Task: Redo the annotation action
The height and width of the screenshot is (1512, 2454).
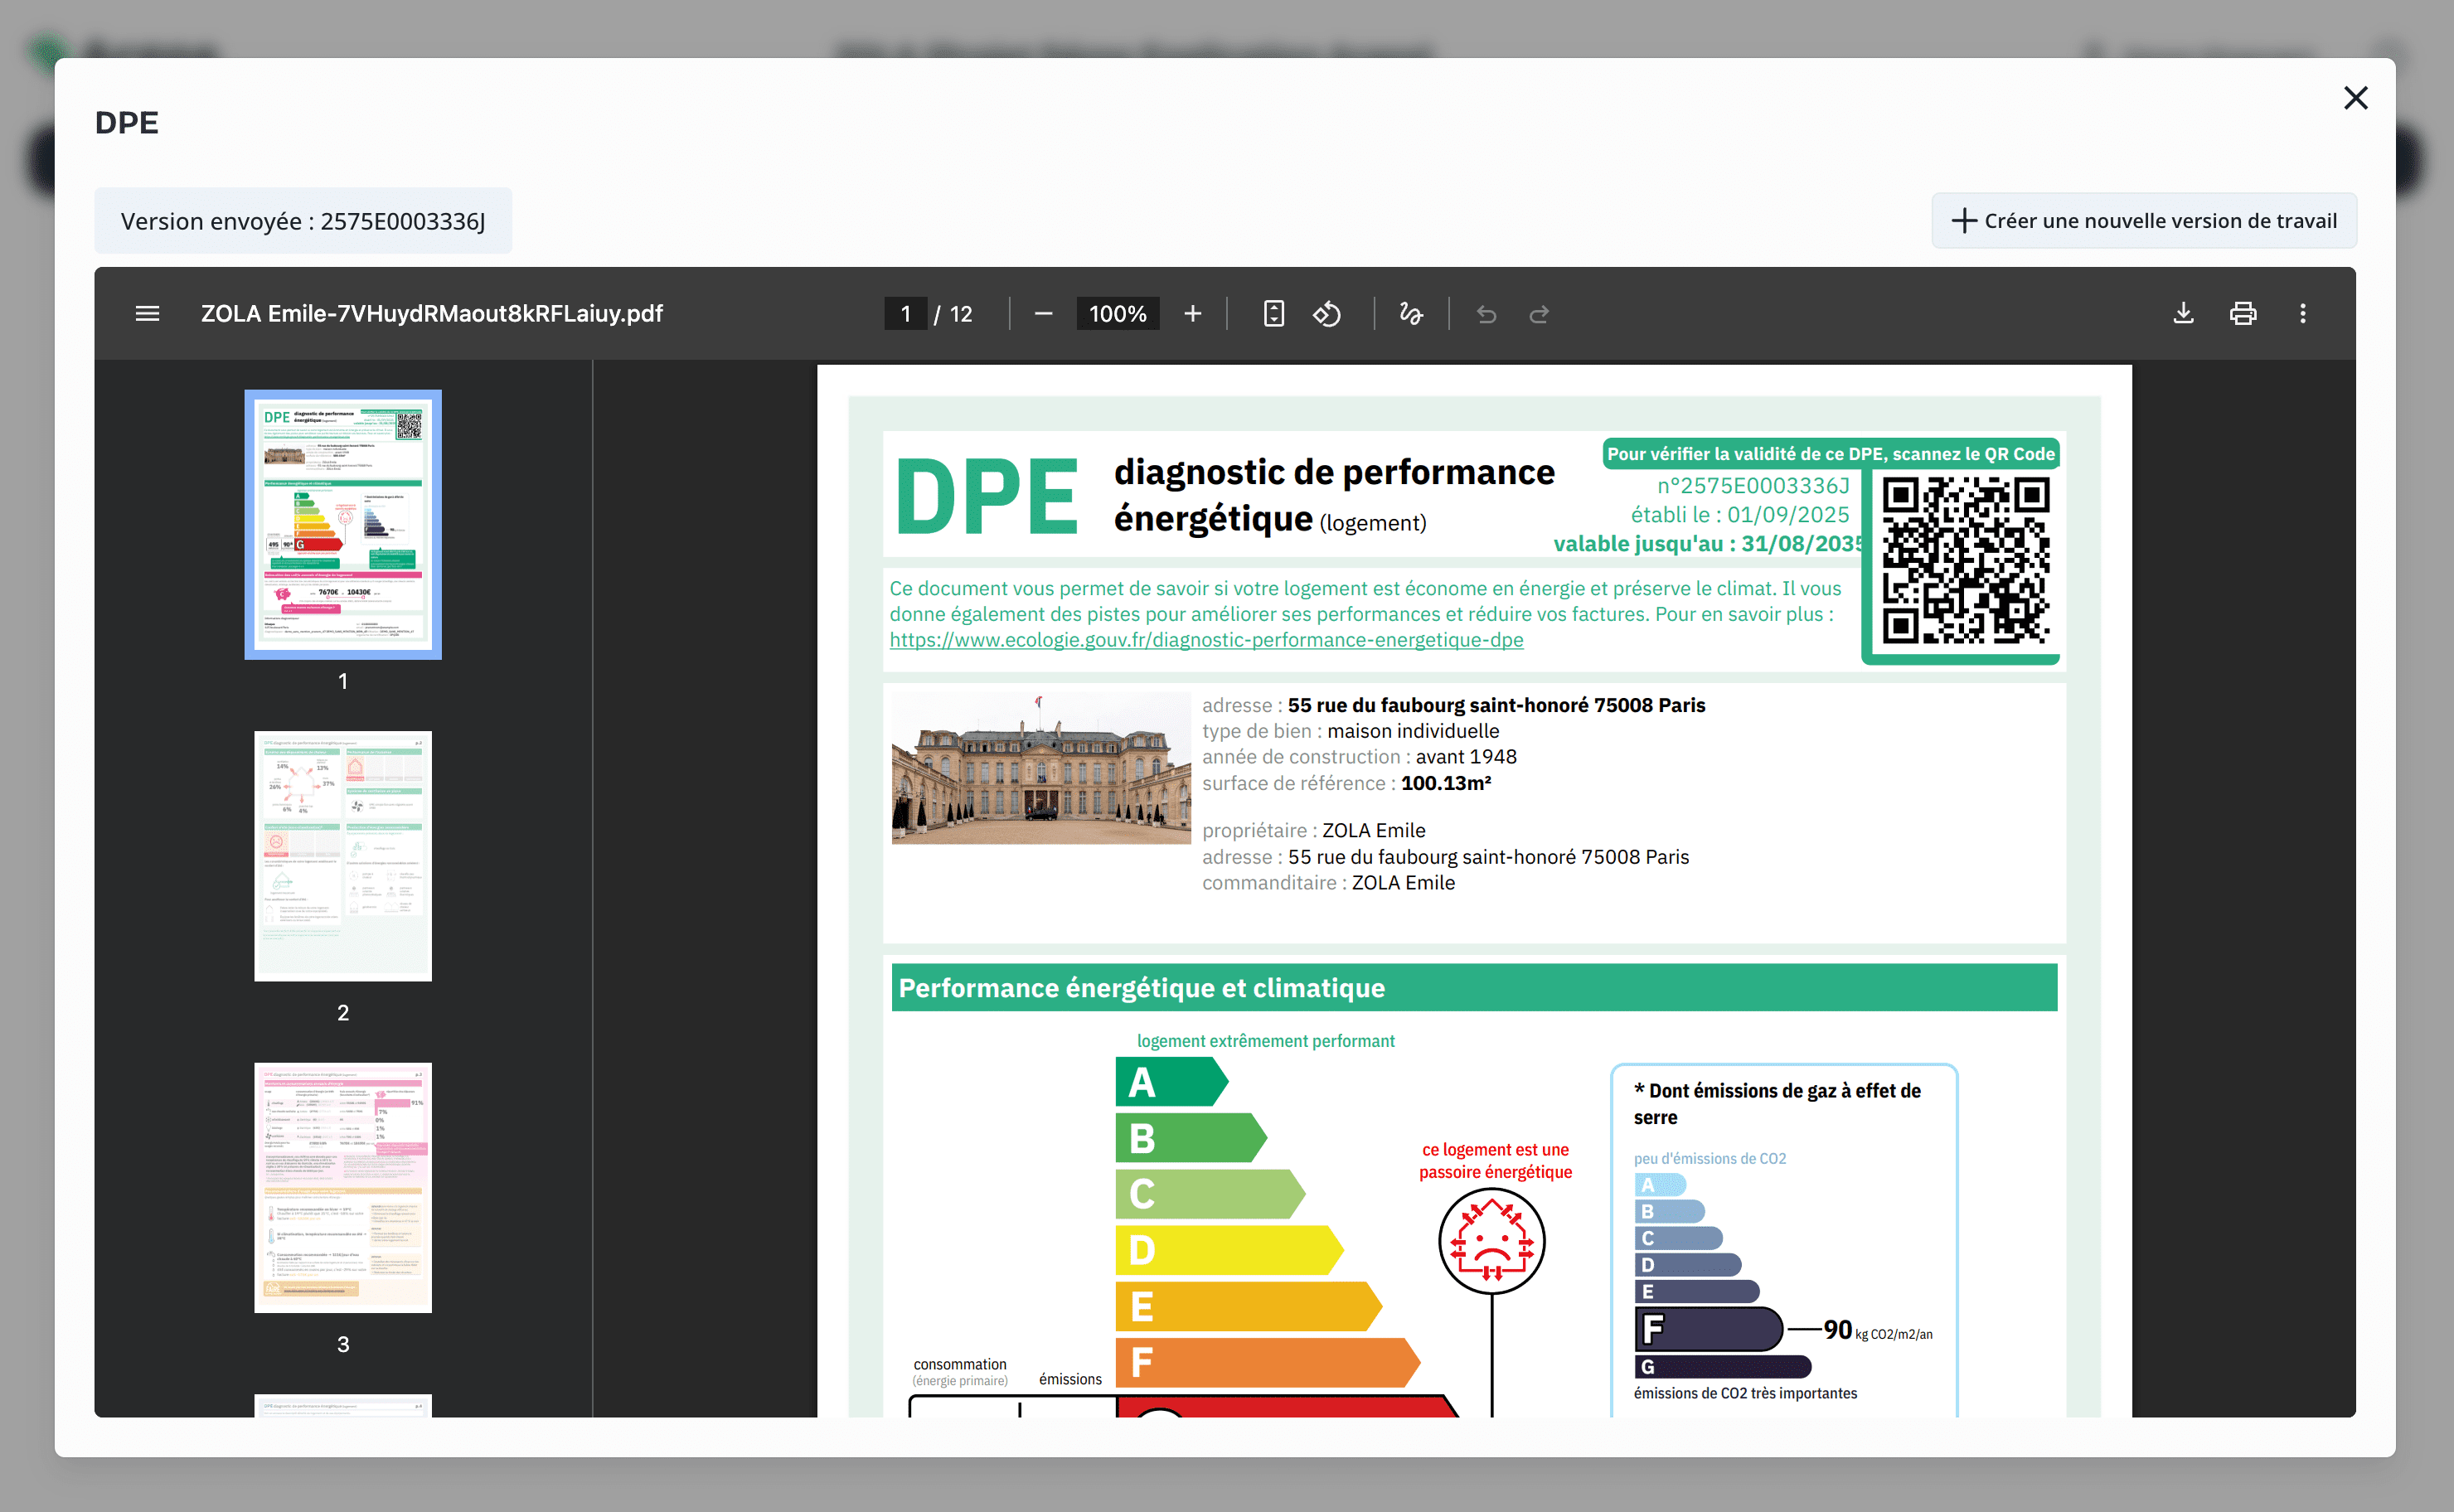Action: point(1539,314)
